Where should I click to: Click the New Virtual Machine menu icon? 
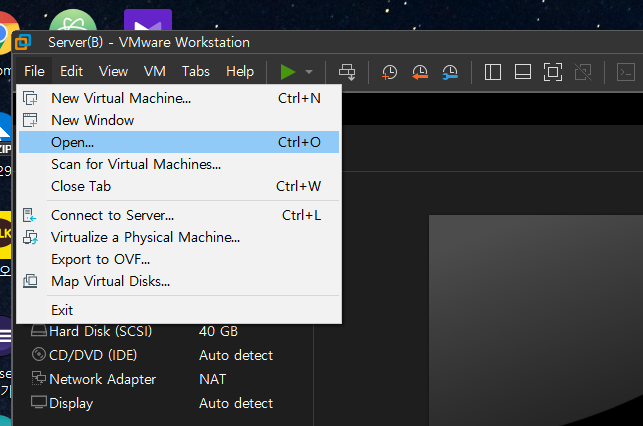[30, 98]
